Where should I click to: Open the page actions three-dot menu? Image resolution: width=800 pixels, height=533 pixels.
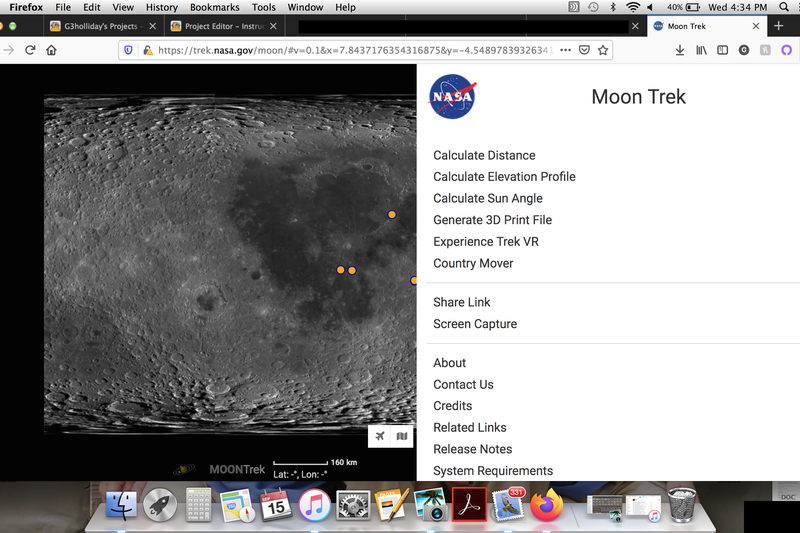[x=565, y=50]
